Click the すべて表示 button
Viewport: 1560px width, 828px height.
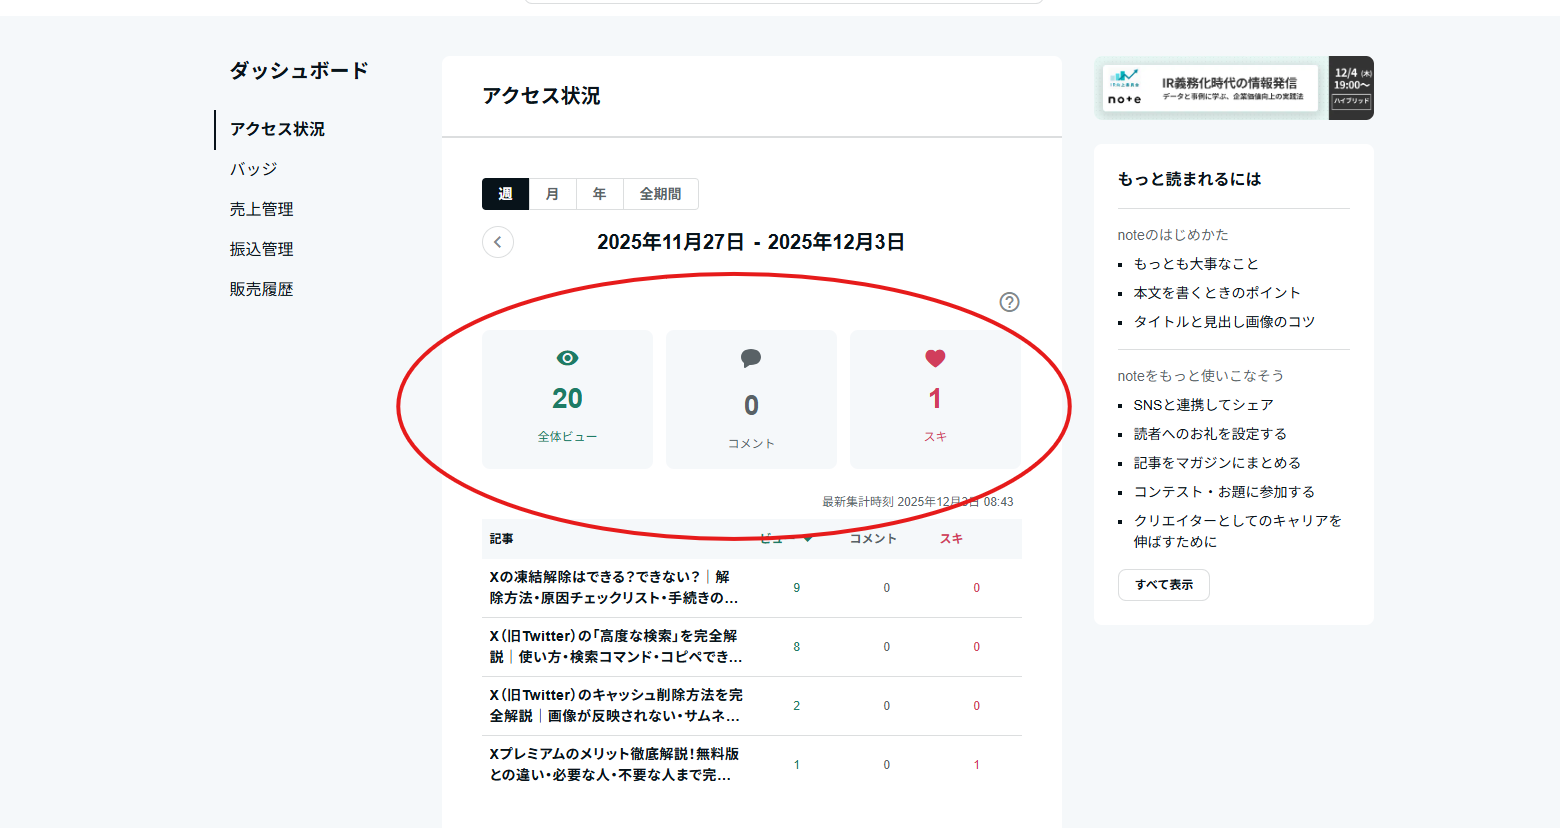pyautogui.click(x=1163, y=585)
